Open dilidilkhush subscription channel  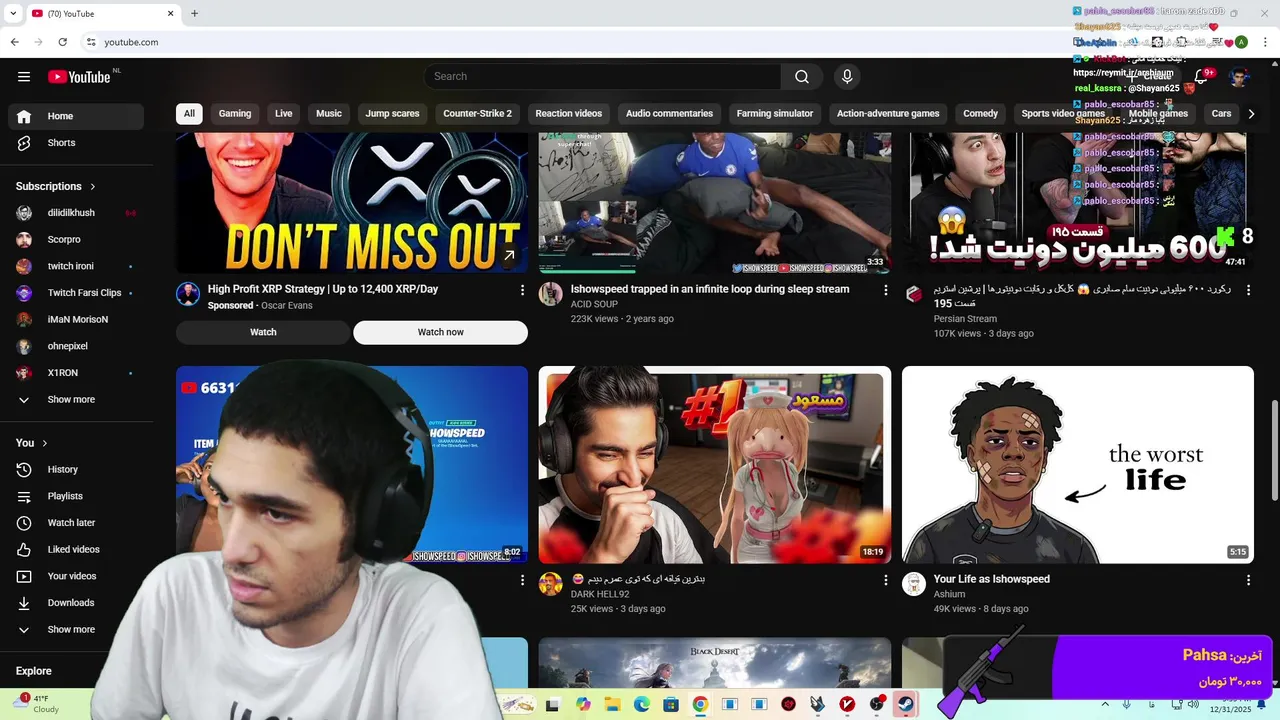[x=76, y=213]
